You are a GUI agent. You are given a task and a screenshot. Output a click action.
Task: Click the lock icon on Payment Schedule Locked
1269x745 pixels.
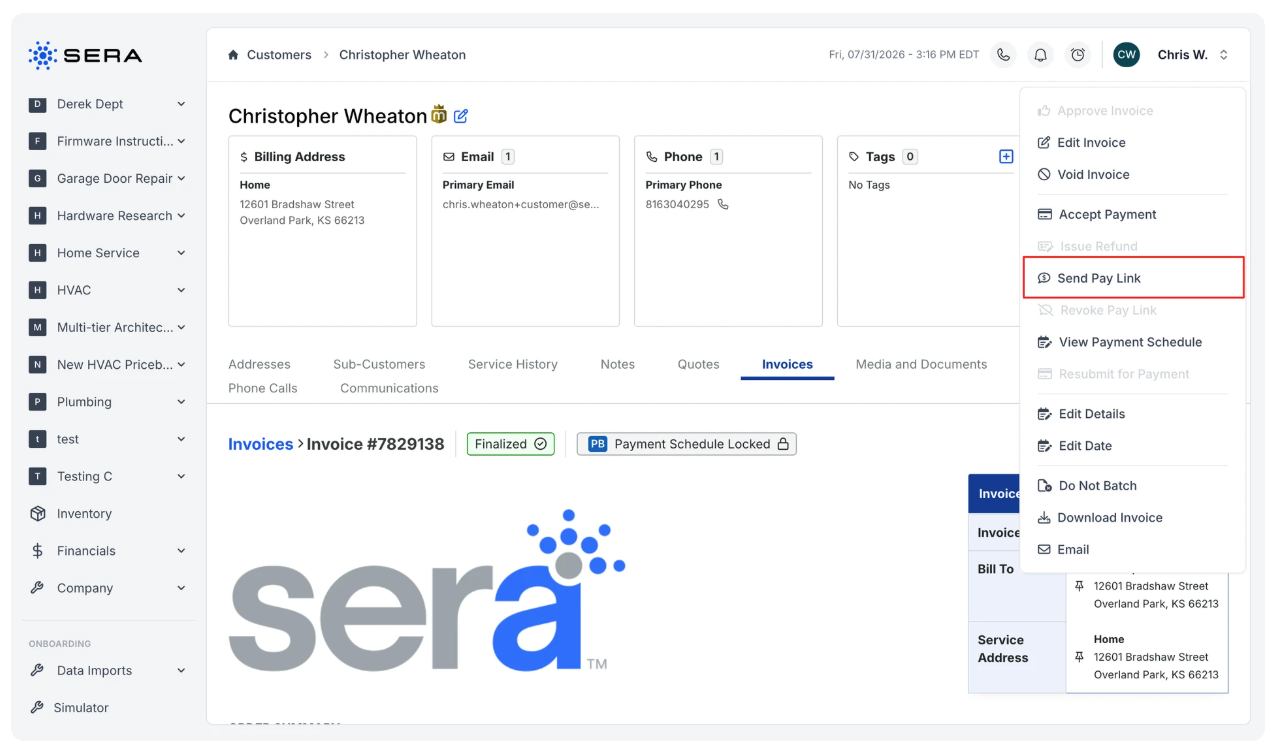click(783, 444)
